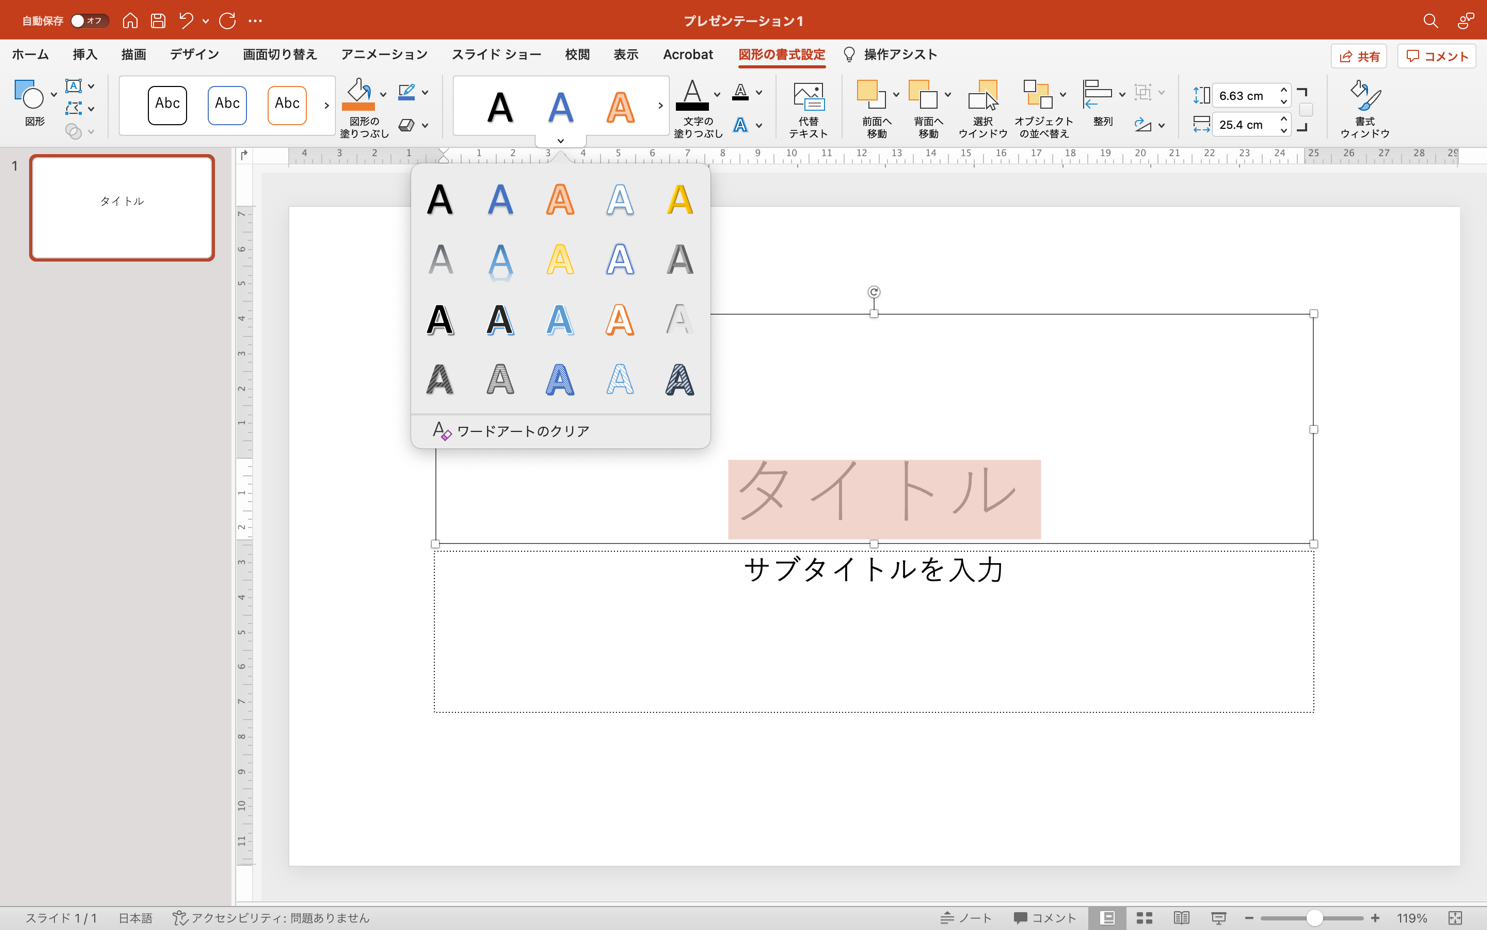Select the slide 1 thumbnail
This screenshot has height=930, width=1487.
[x=122, y=208]
